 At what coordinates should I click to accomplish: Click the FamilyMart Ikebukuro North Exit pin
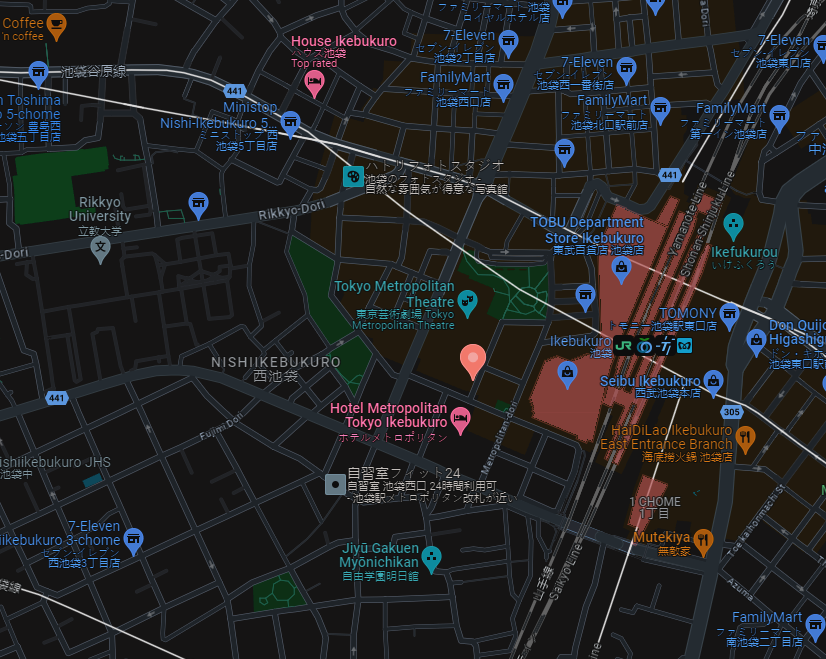coord(660,110)
